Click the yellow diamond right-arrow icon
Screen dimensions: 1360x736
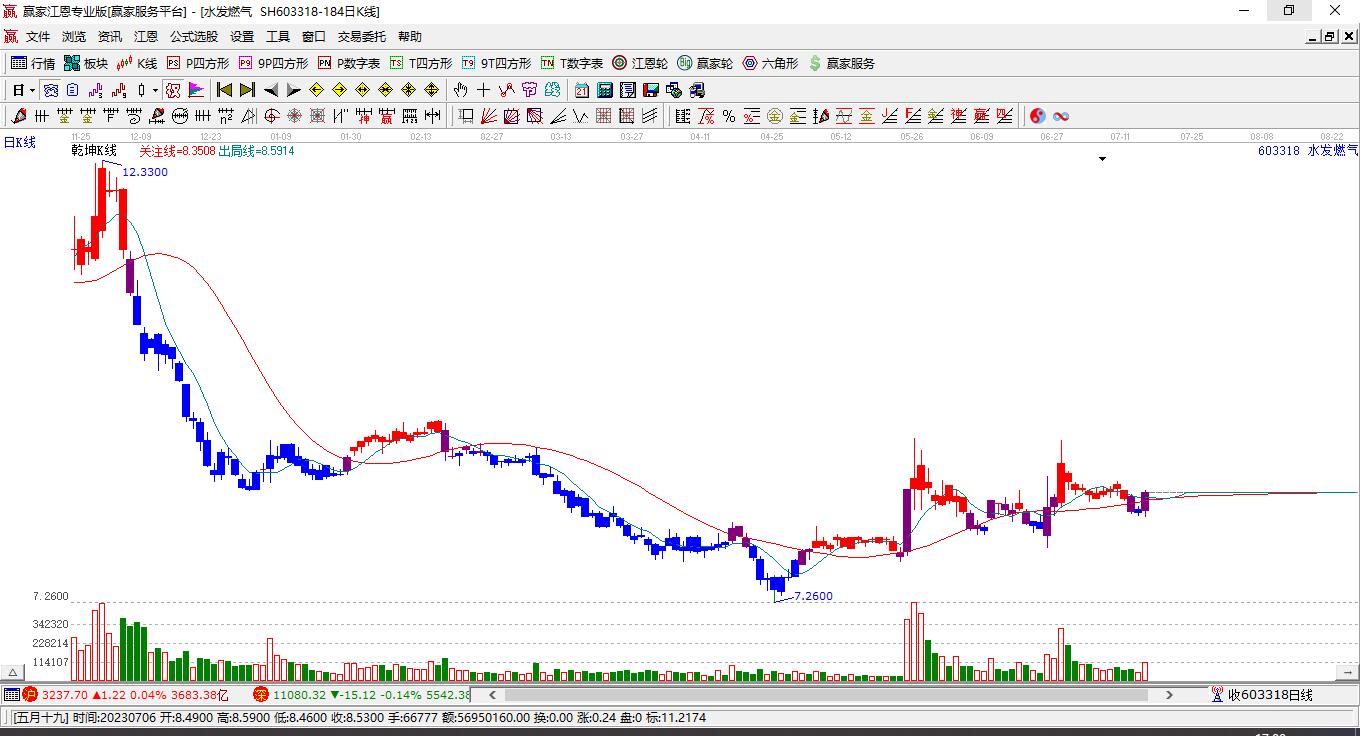340,90
